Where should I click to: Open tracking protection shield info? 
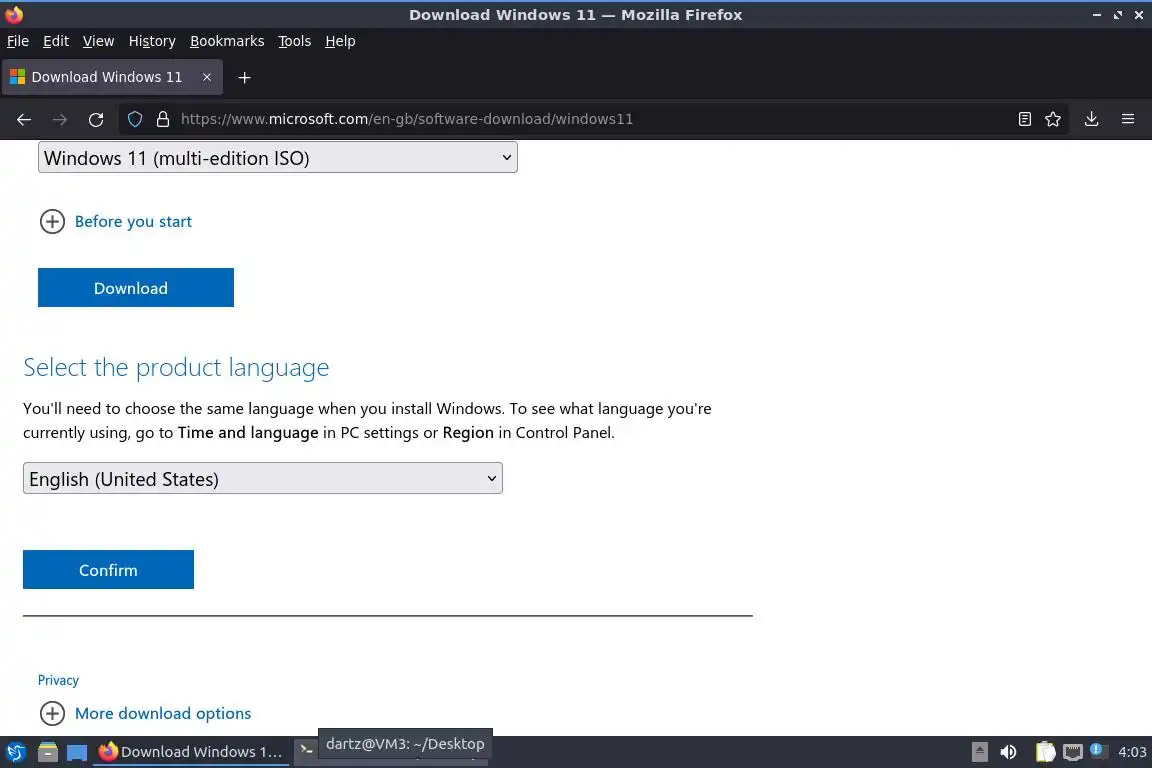pyautogui.click(x=134, y=119)
